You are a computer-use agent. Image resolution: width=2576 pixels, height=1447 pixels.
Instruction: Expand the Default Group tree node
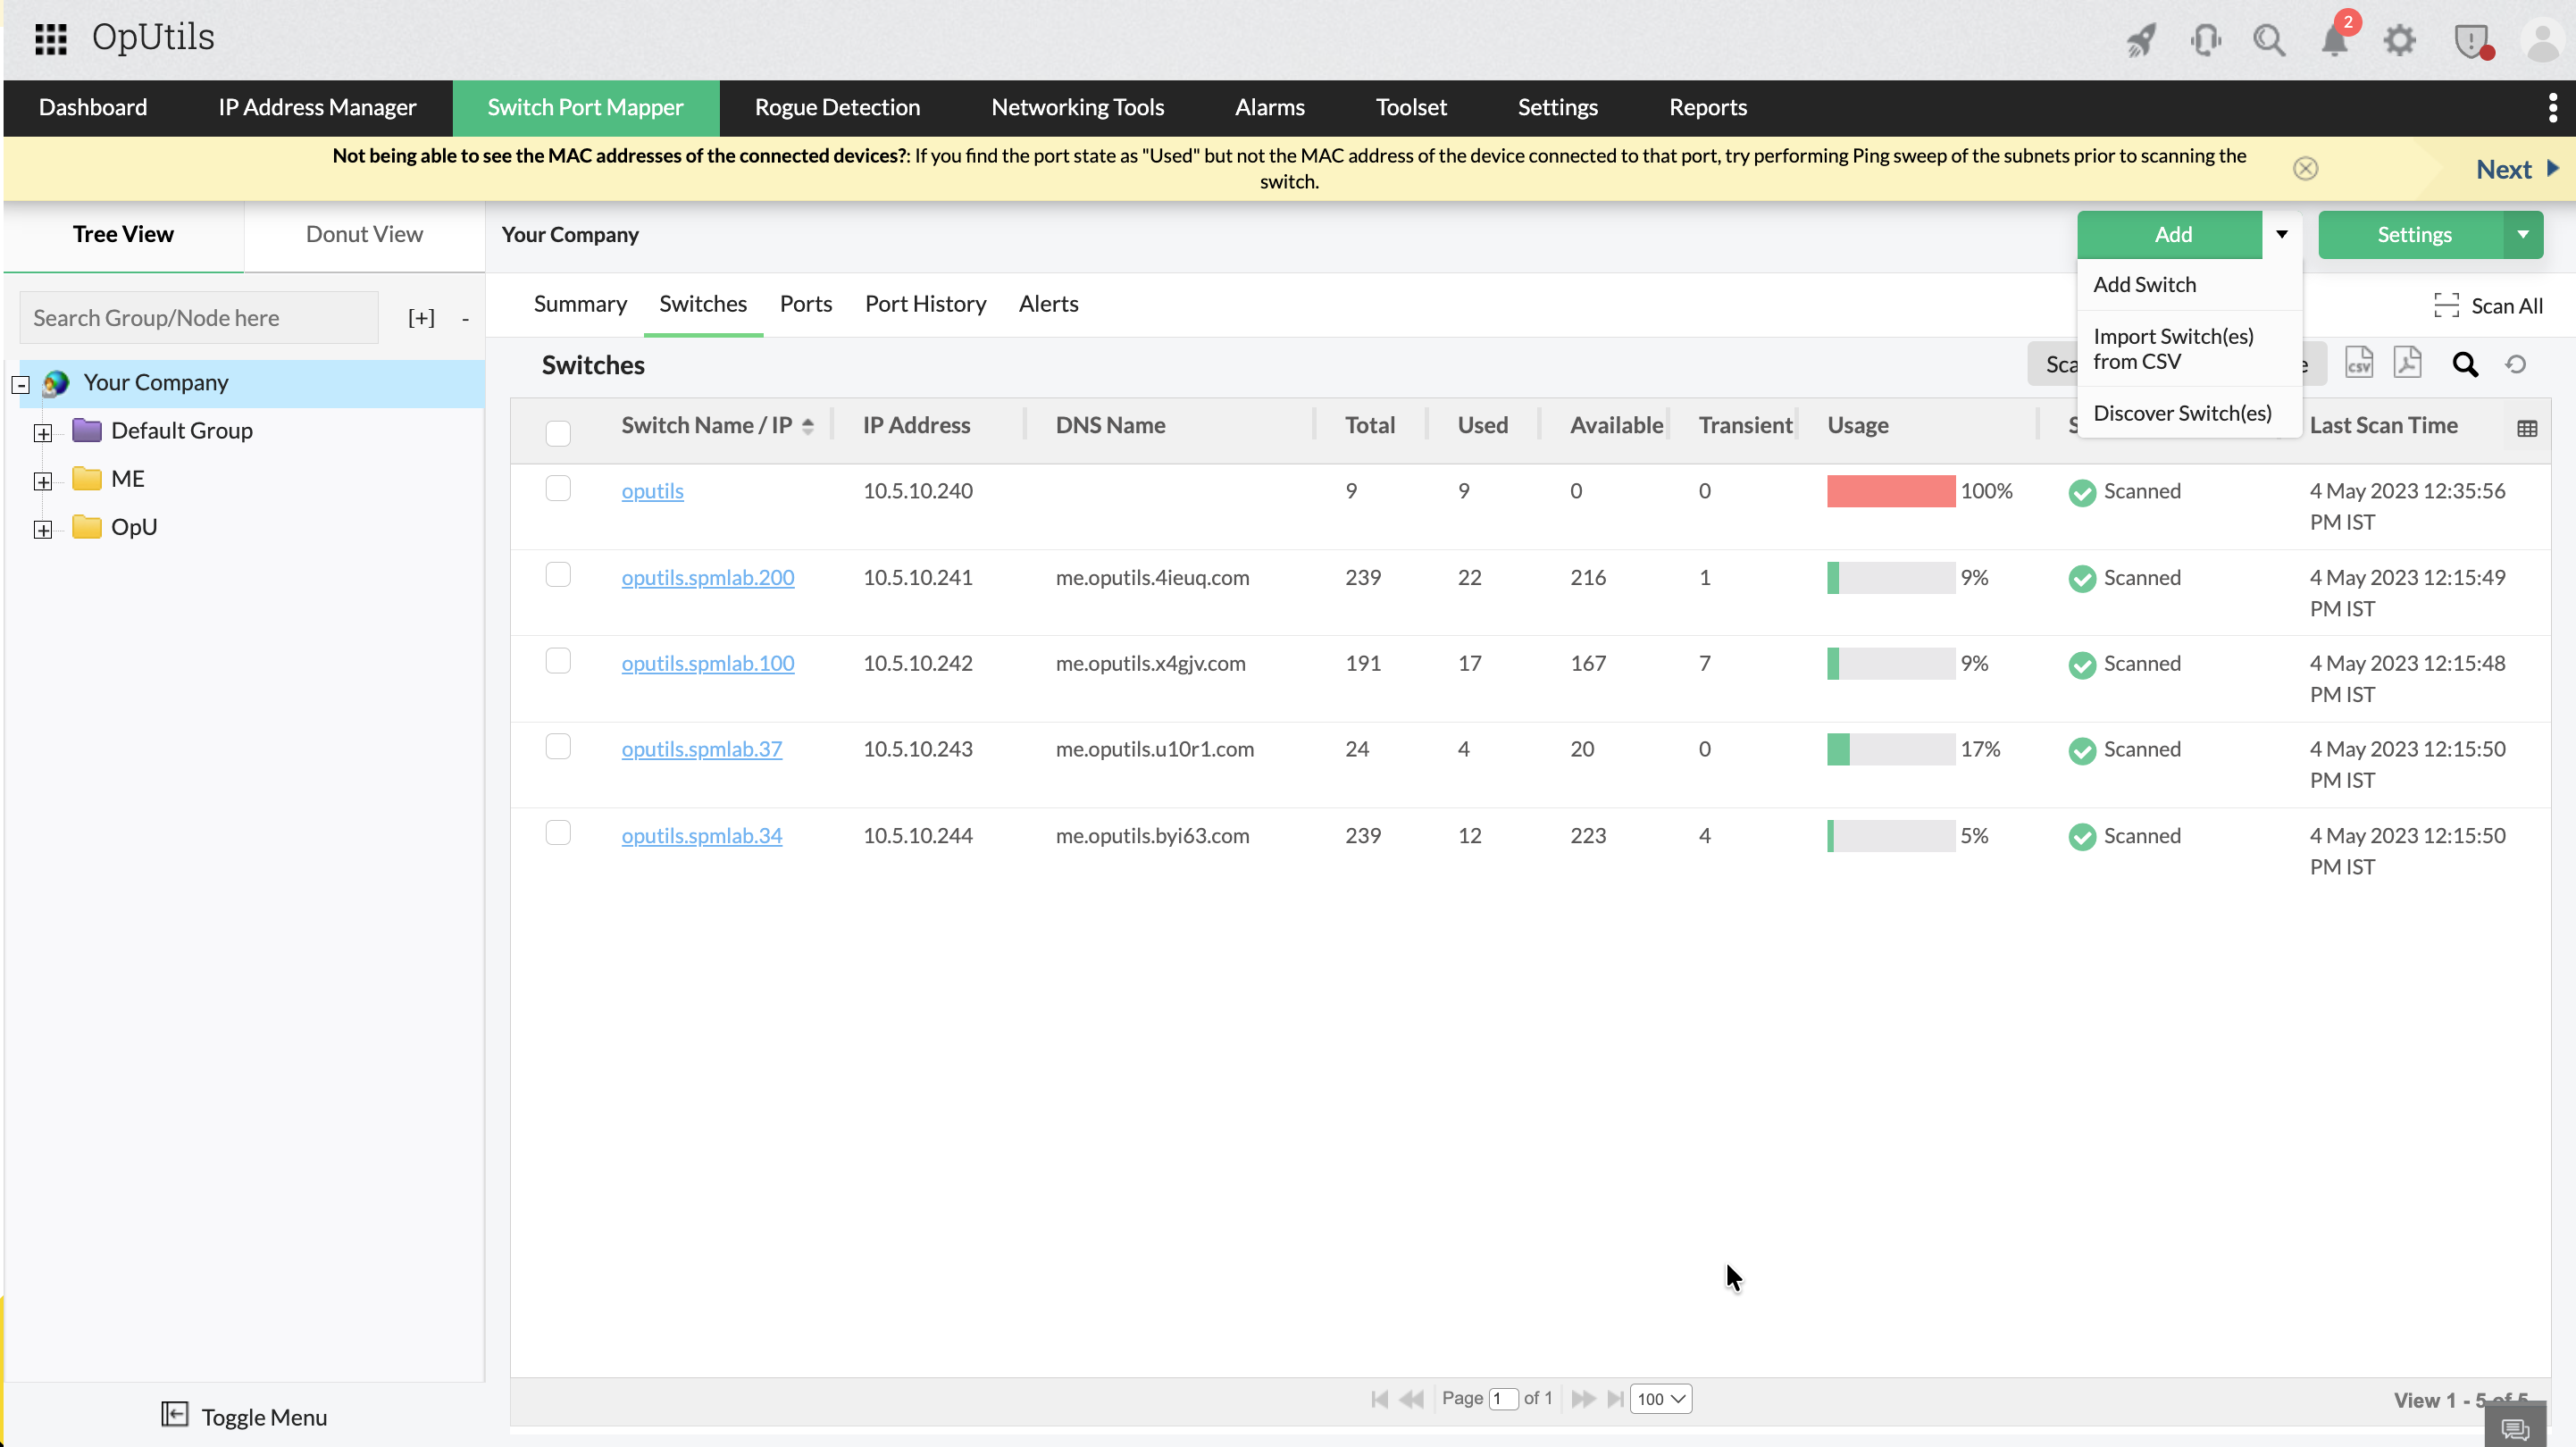[43, 432]
